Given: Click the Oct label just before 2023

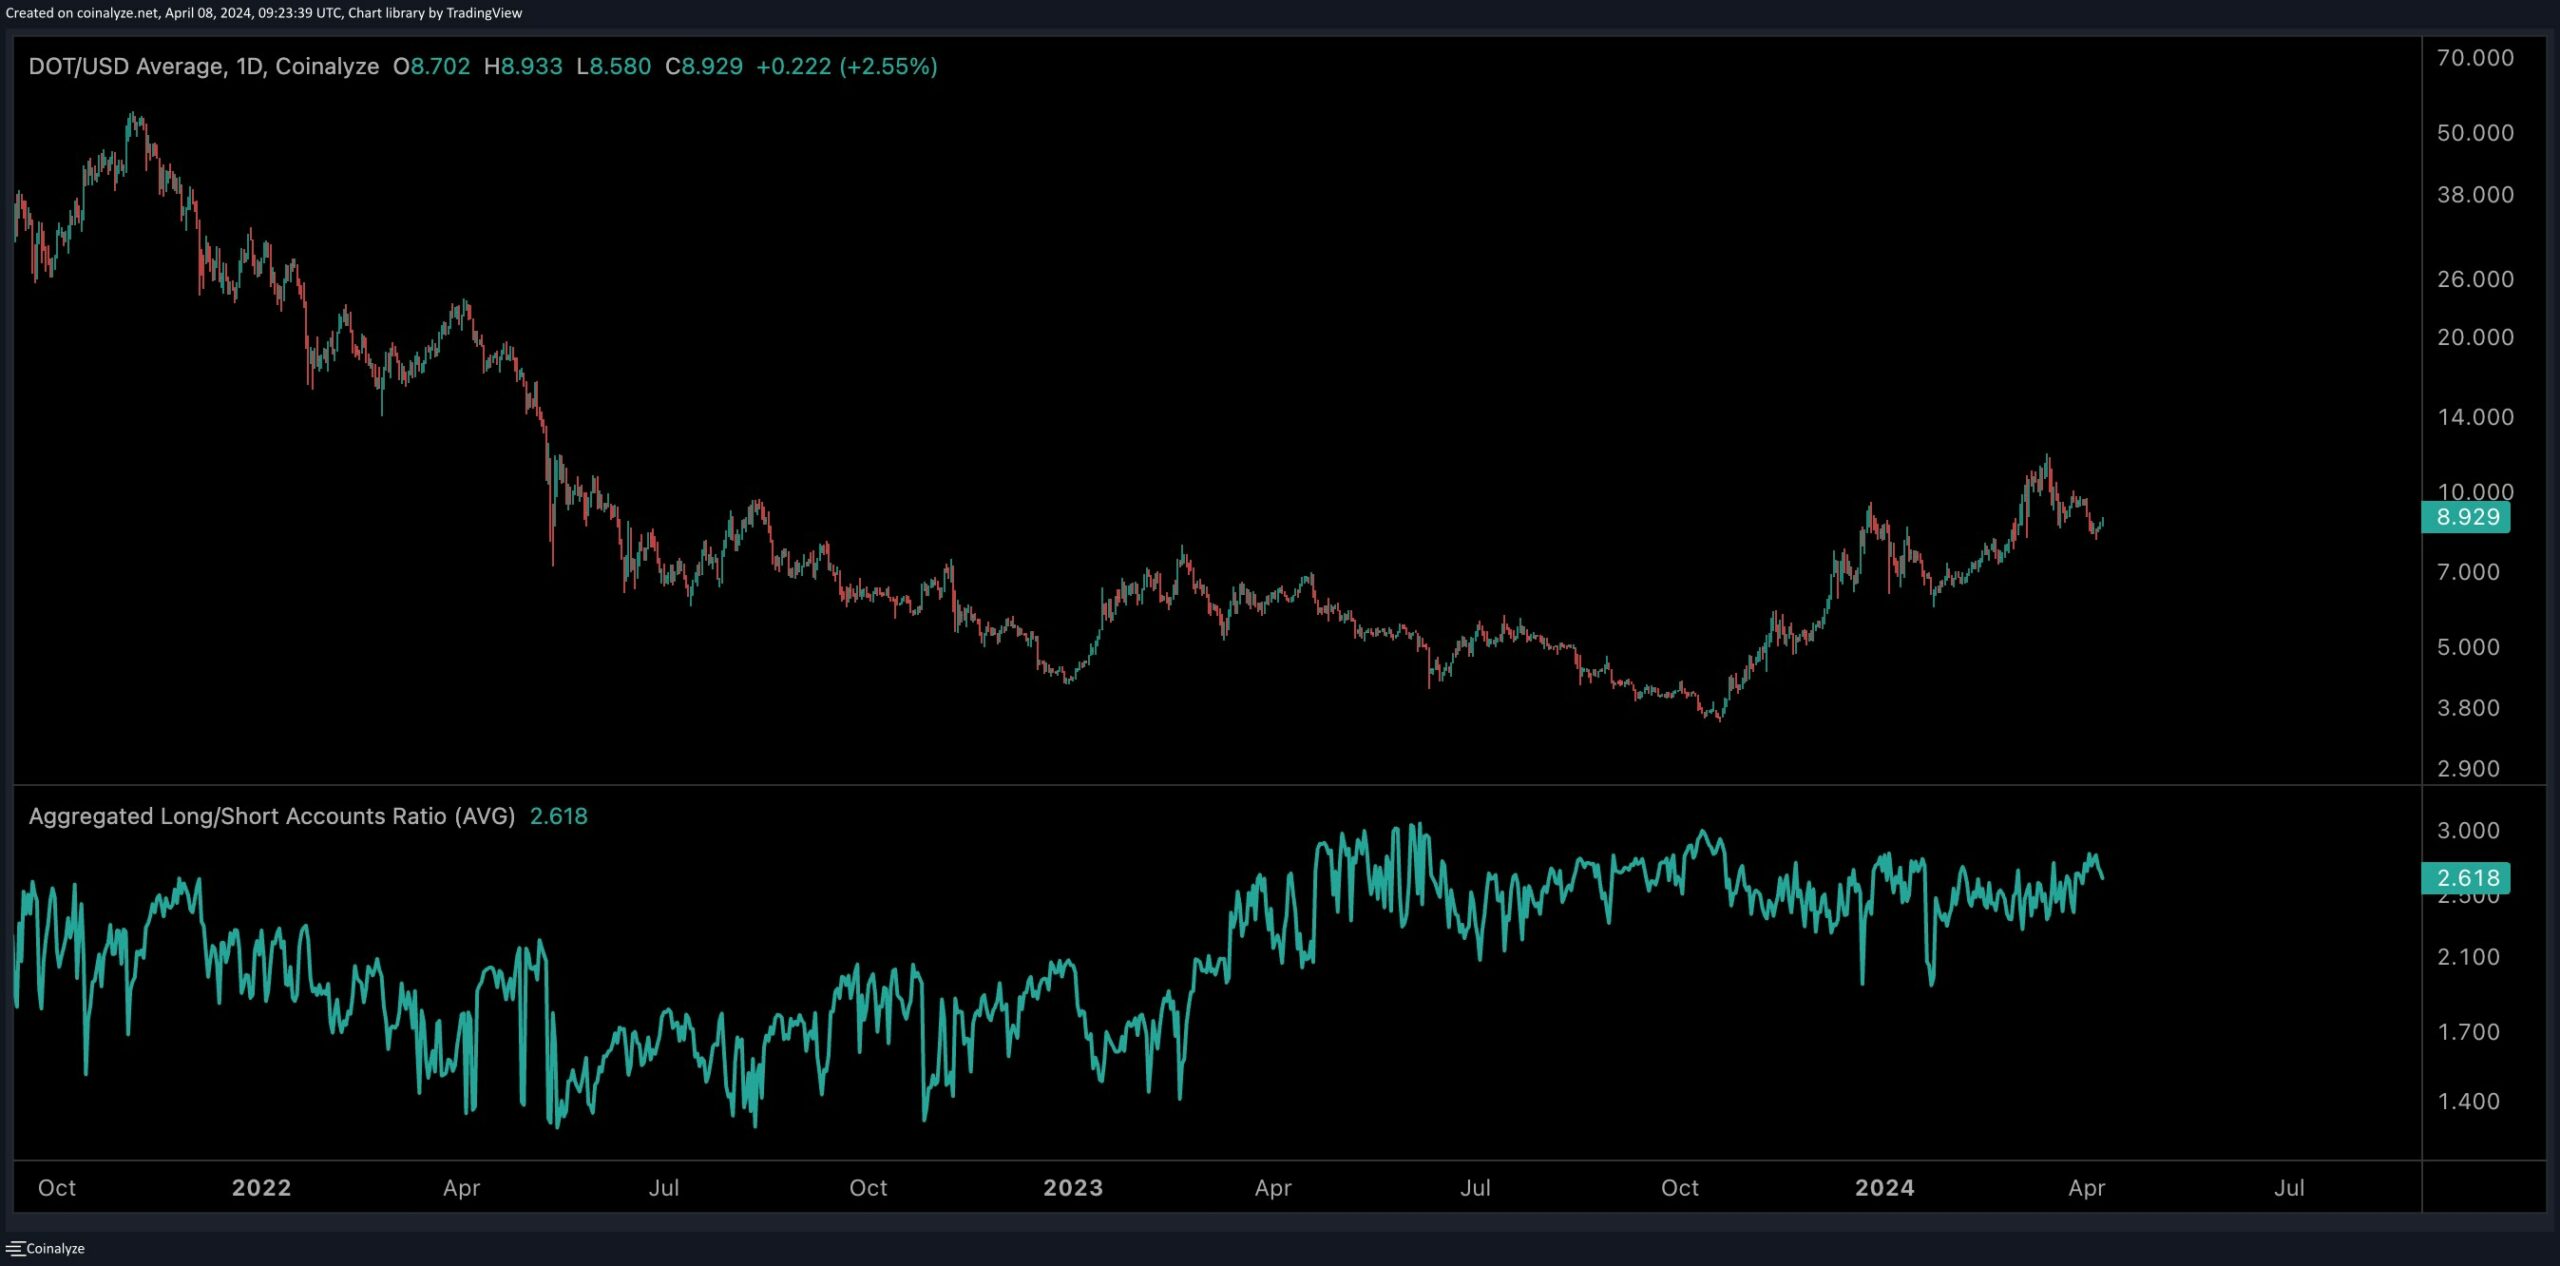Looking at the screenshot, I should 868,1188.
